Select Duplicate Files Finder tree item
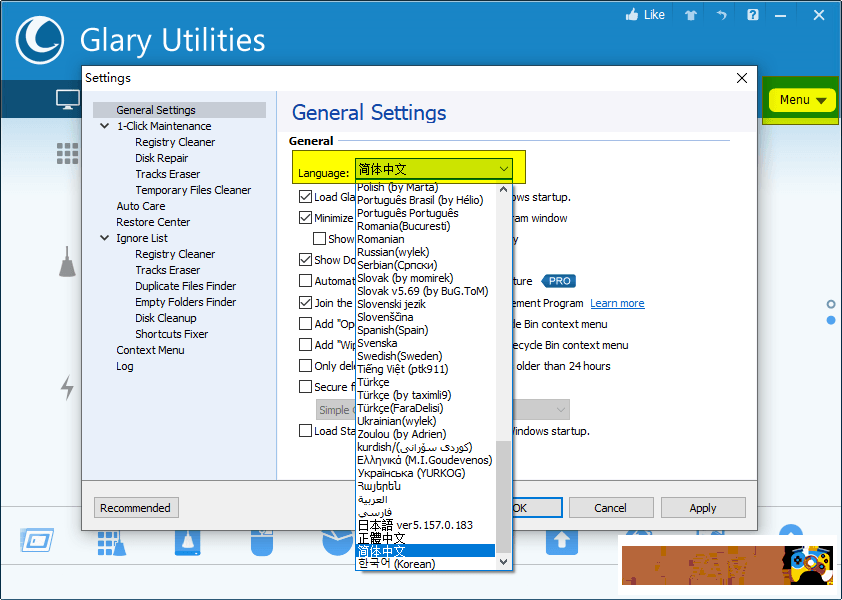 tap(185, 286)
